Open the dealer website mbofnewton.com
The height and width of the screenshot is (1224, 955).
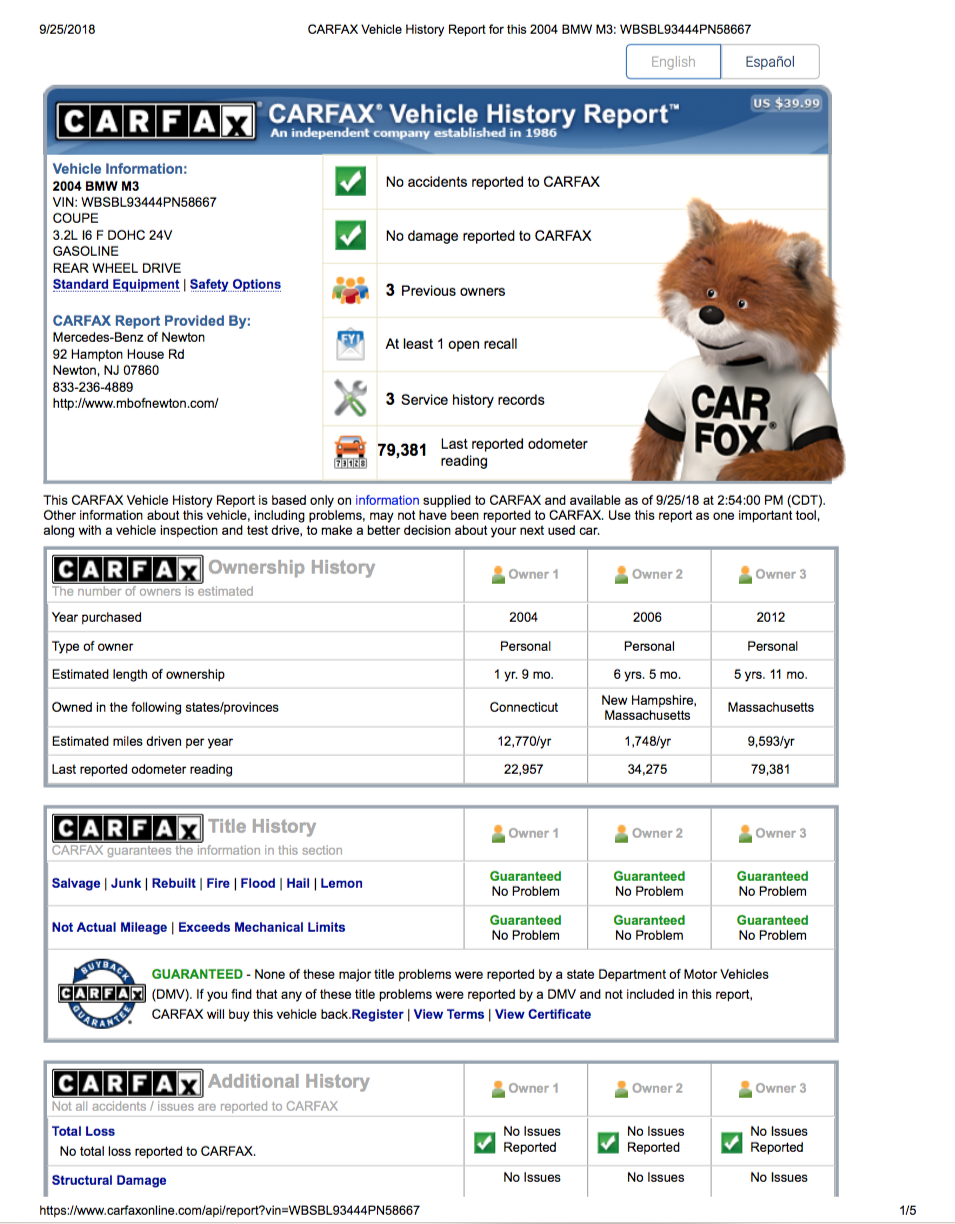coord(135,404)
